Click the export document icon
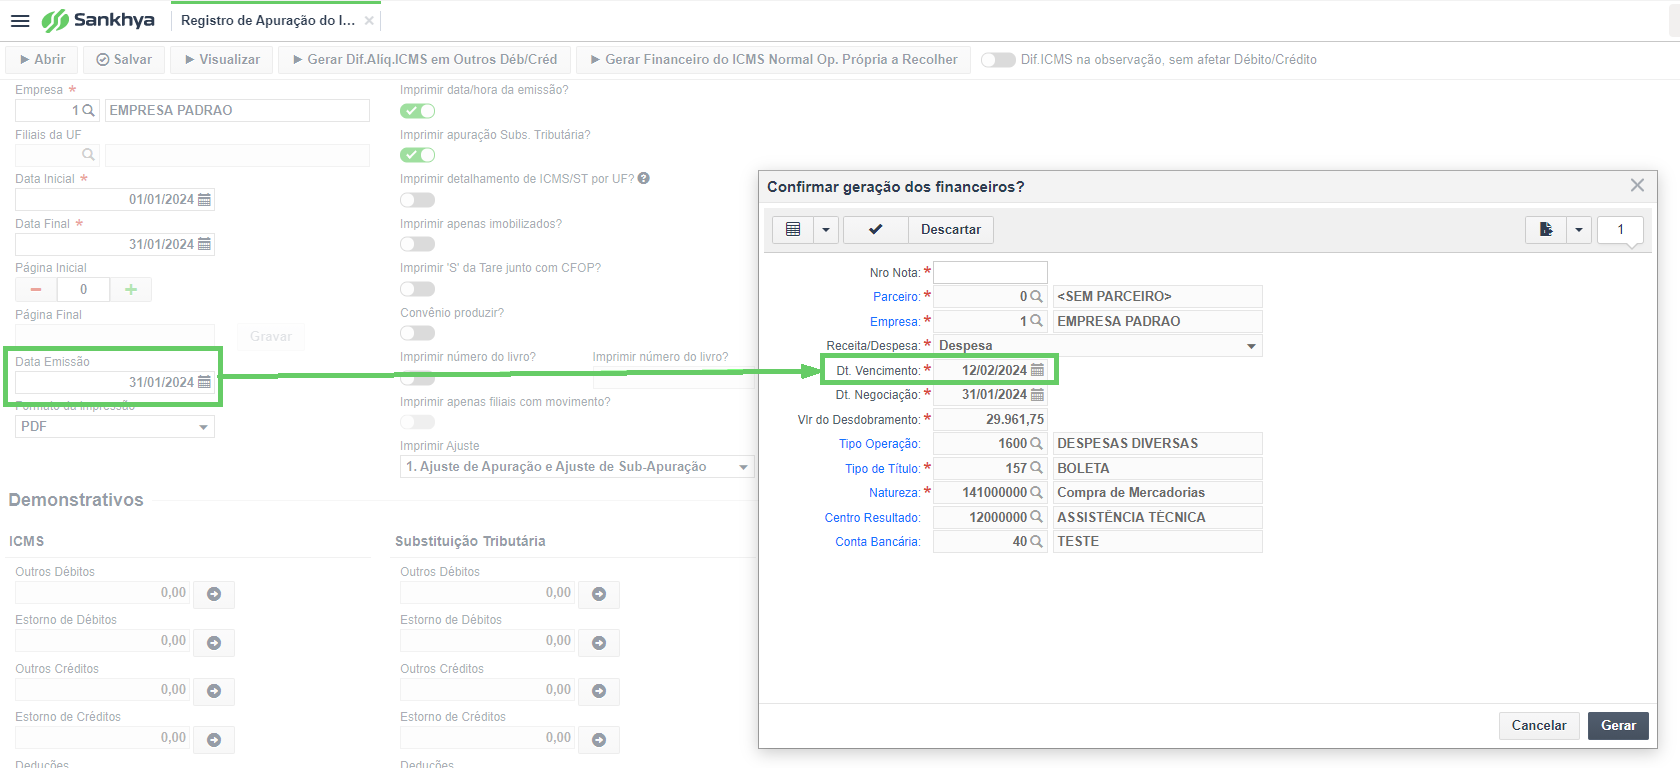 (x=1546, y=229)
